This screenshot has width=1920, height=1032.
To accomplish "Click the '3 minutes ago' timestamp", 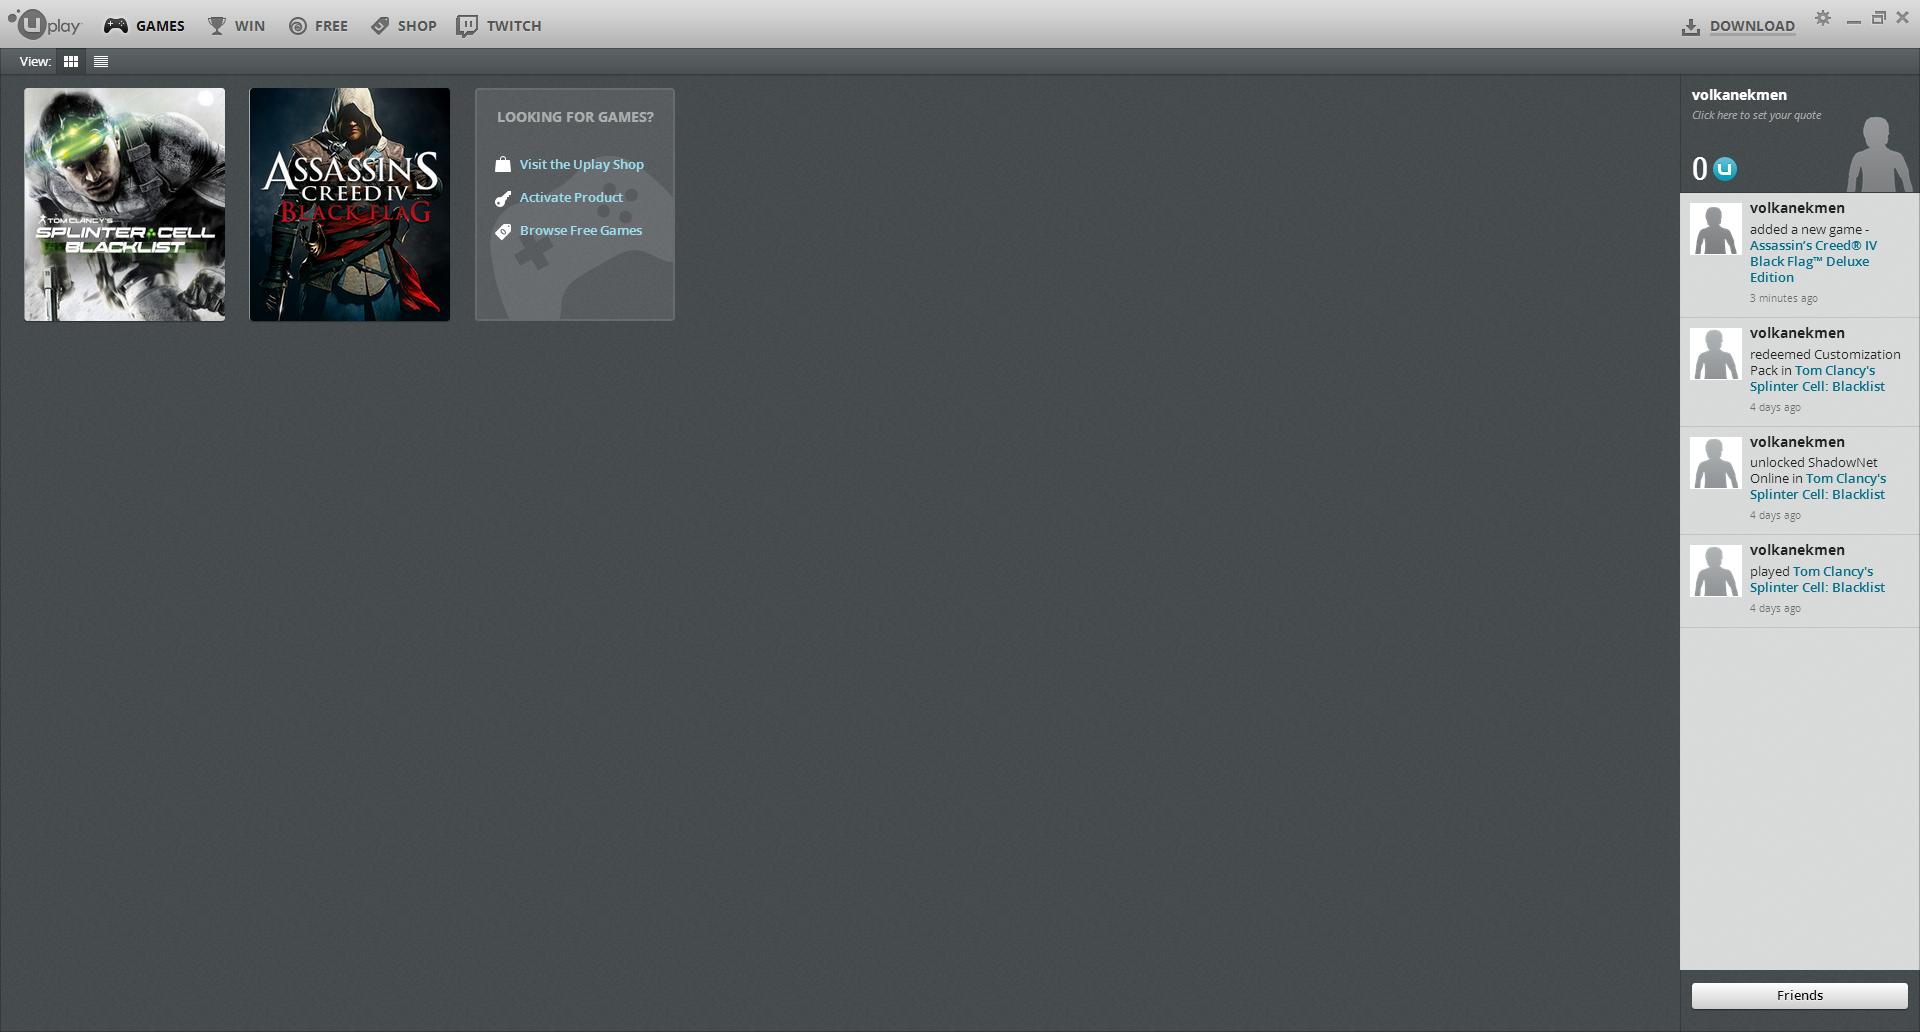I will (1783, 298).
